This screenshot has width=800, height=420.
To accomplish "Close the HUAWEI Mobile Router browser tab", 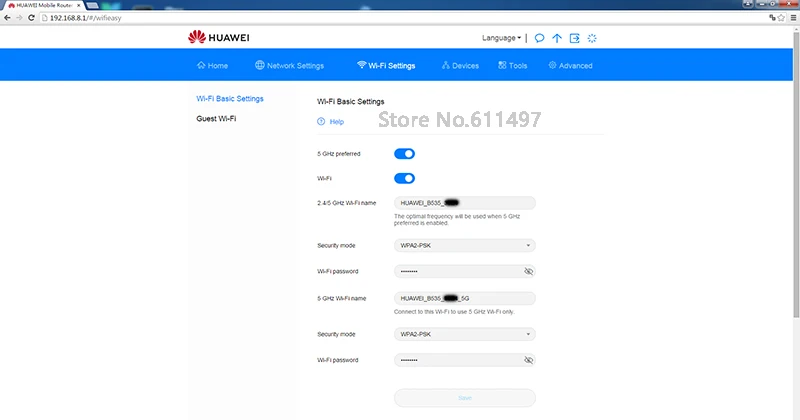I will [x=79, y=5].
